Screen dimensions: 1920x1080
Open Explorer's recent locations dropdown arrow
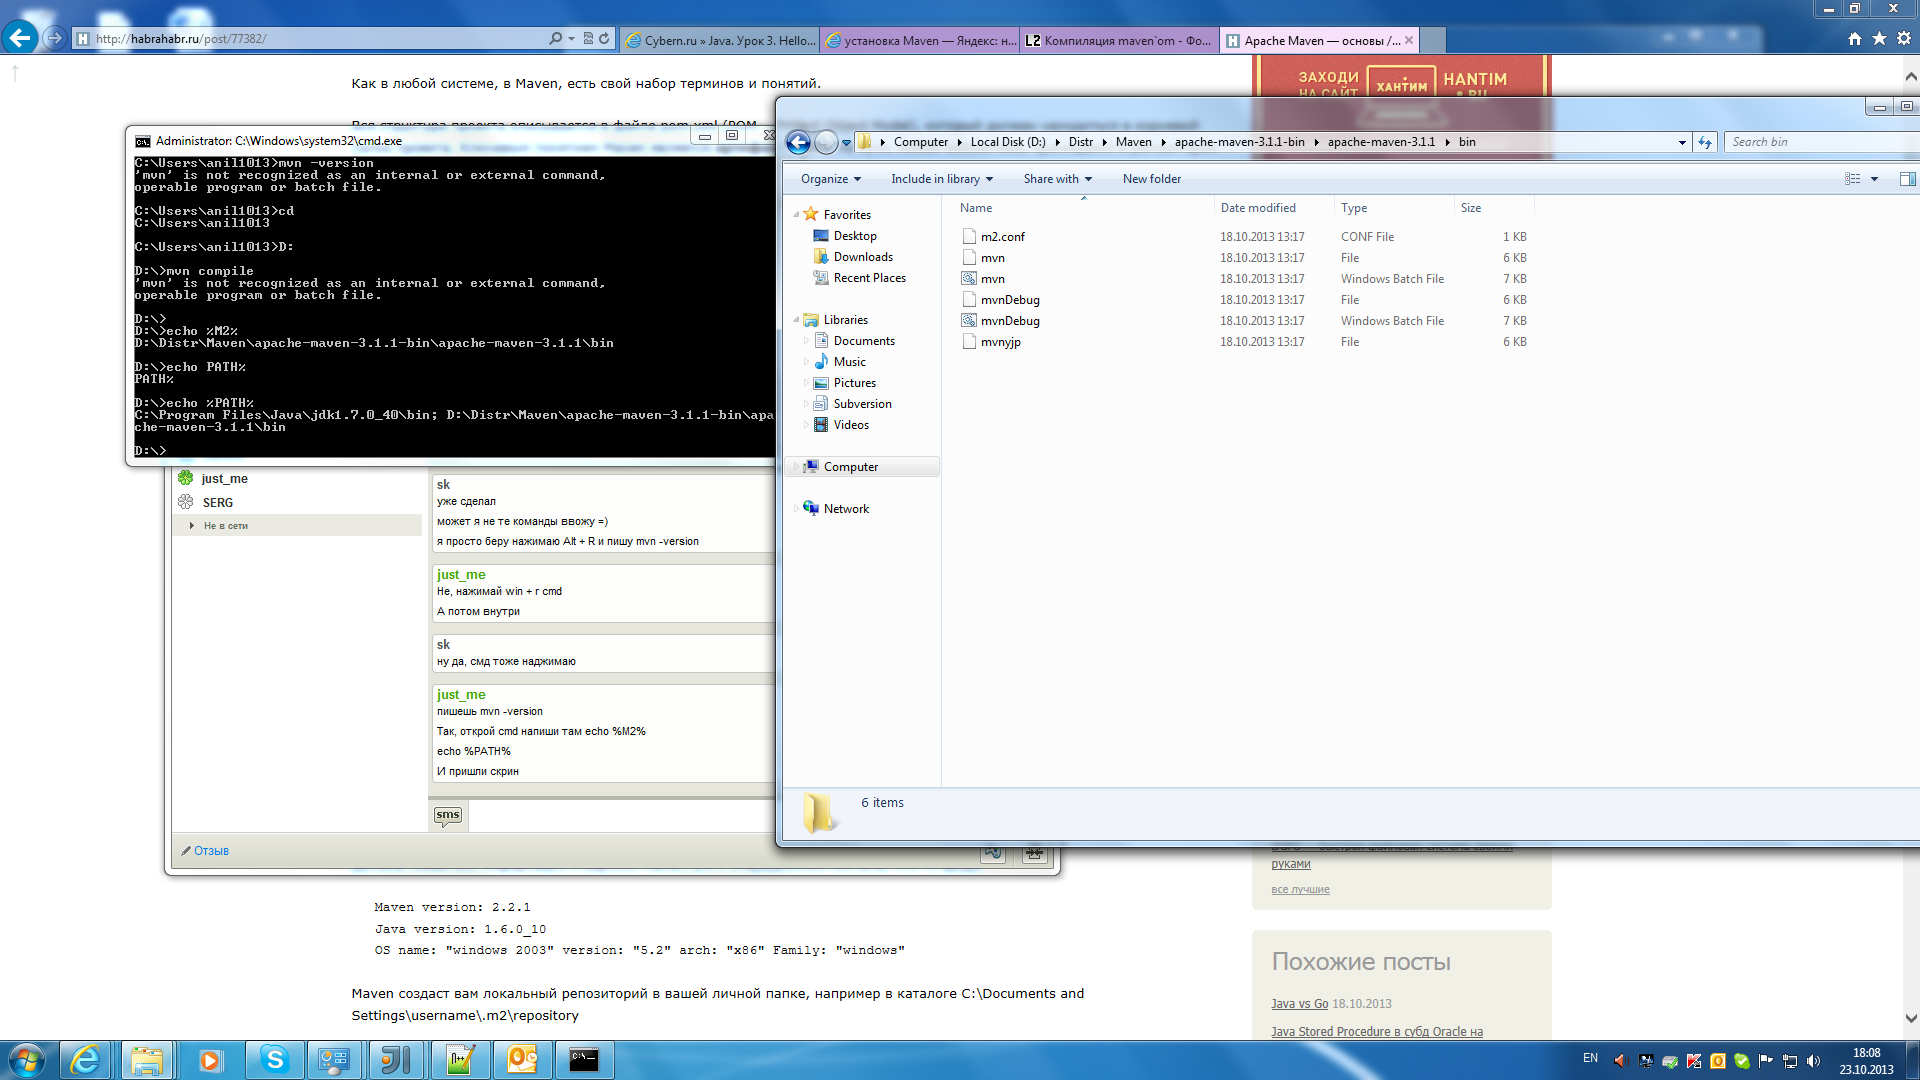point(846,142)
